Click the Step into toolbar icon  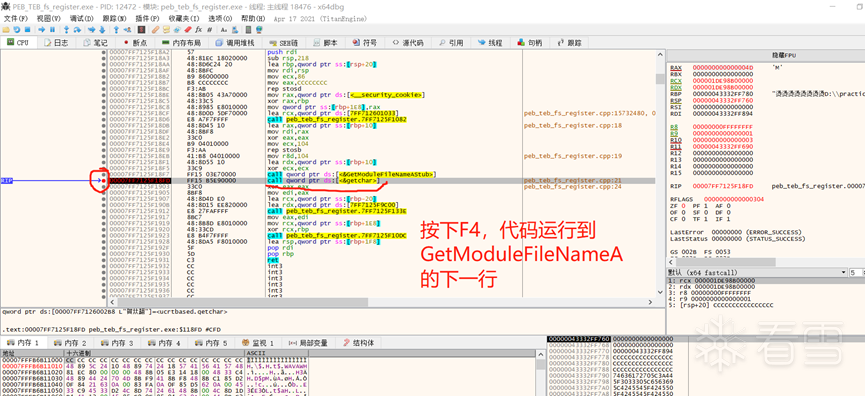click(x=66, y=29)
